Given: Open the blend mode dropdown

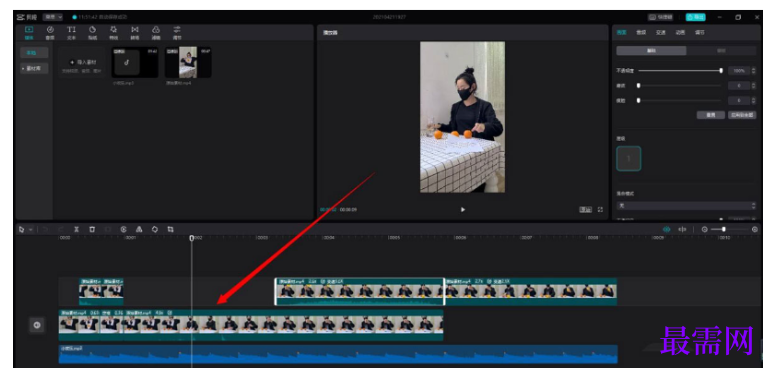Looking at the screenshot, I should pyautogui.click(x=686, y=205).
